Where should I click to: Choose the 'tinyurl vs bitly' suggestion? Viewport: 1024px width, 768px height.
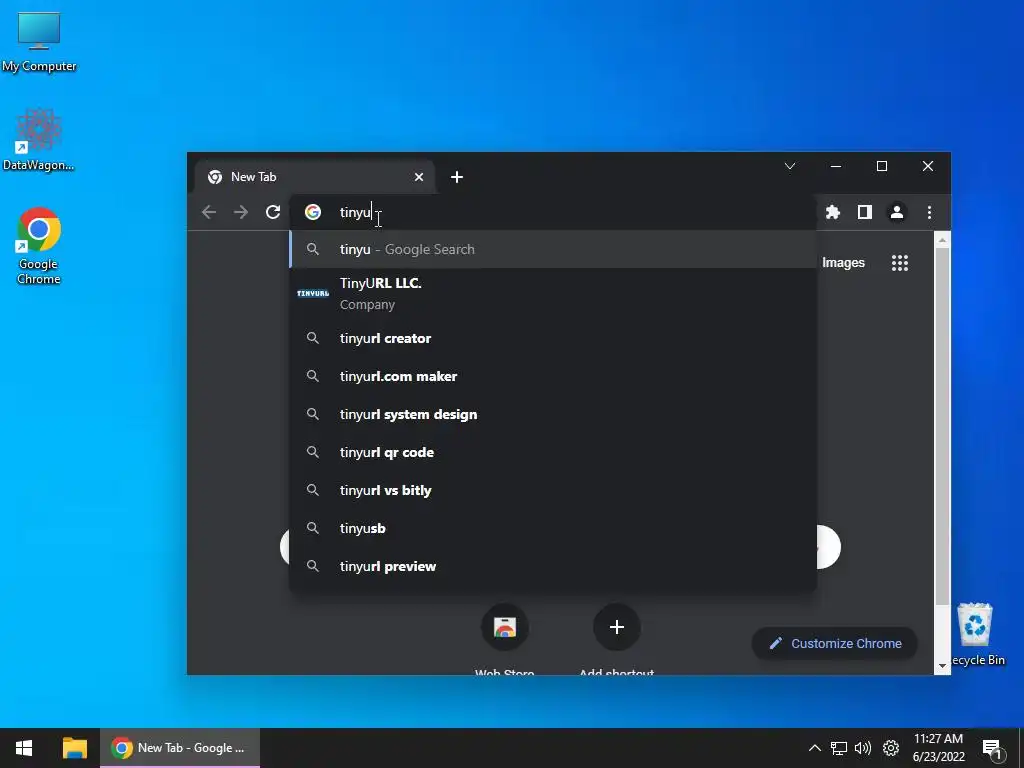pyautogui.click(x=552, y=490)
